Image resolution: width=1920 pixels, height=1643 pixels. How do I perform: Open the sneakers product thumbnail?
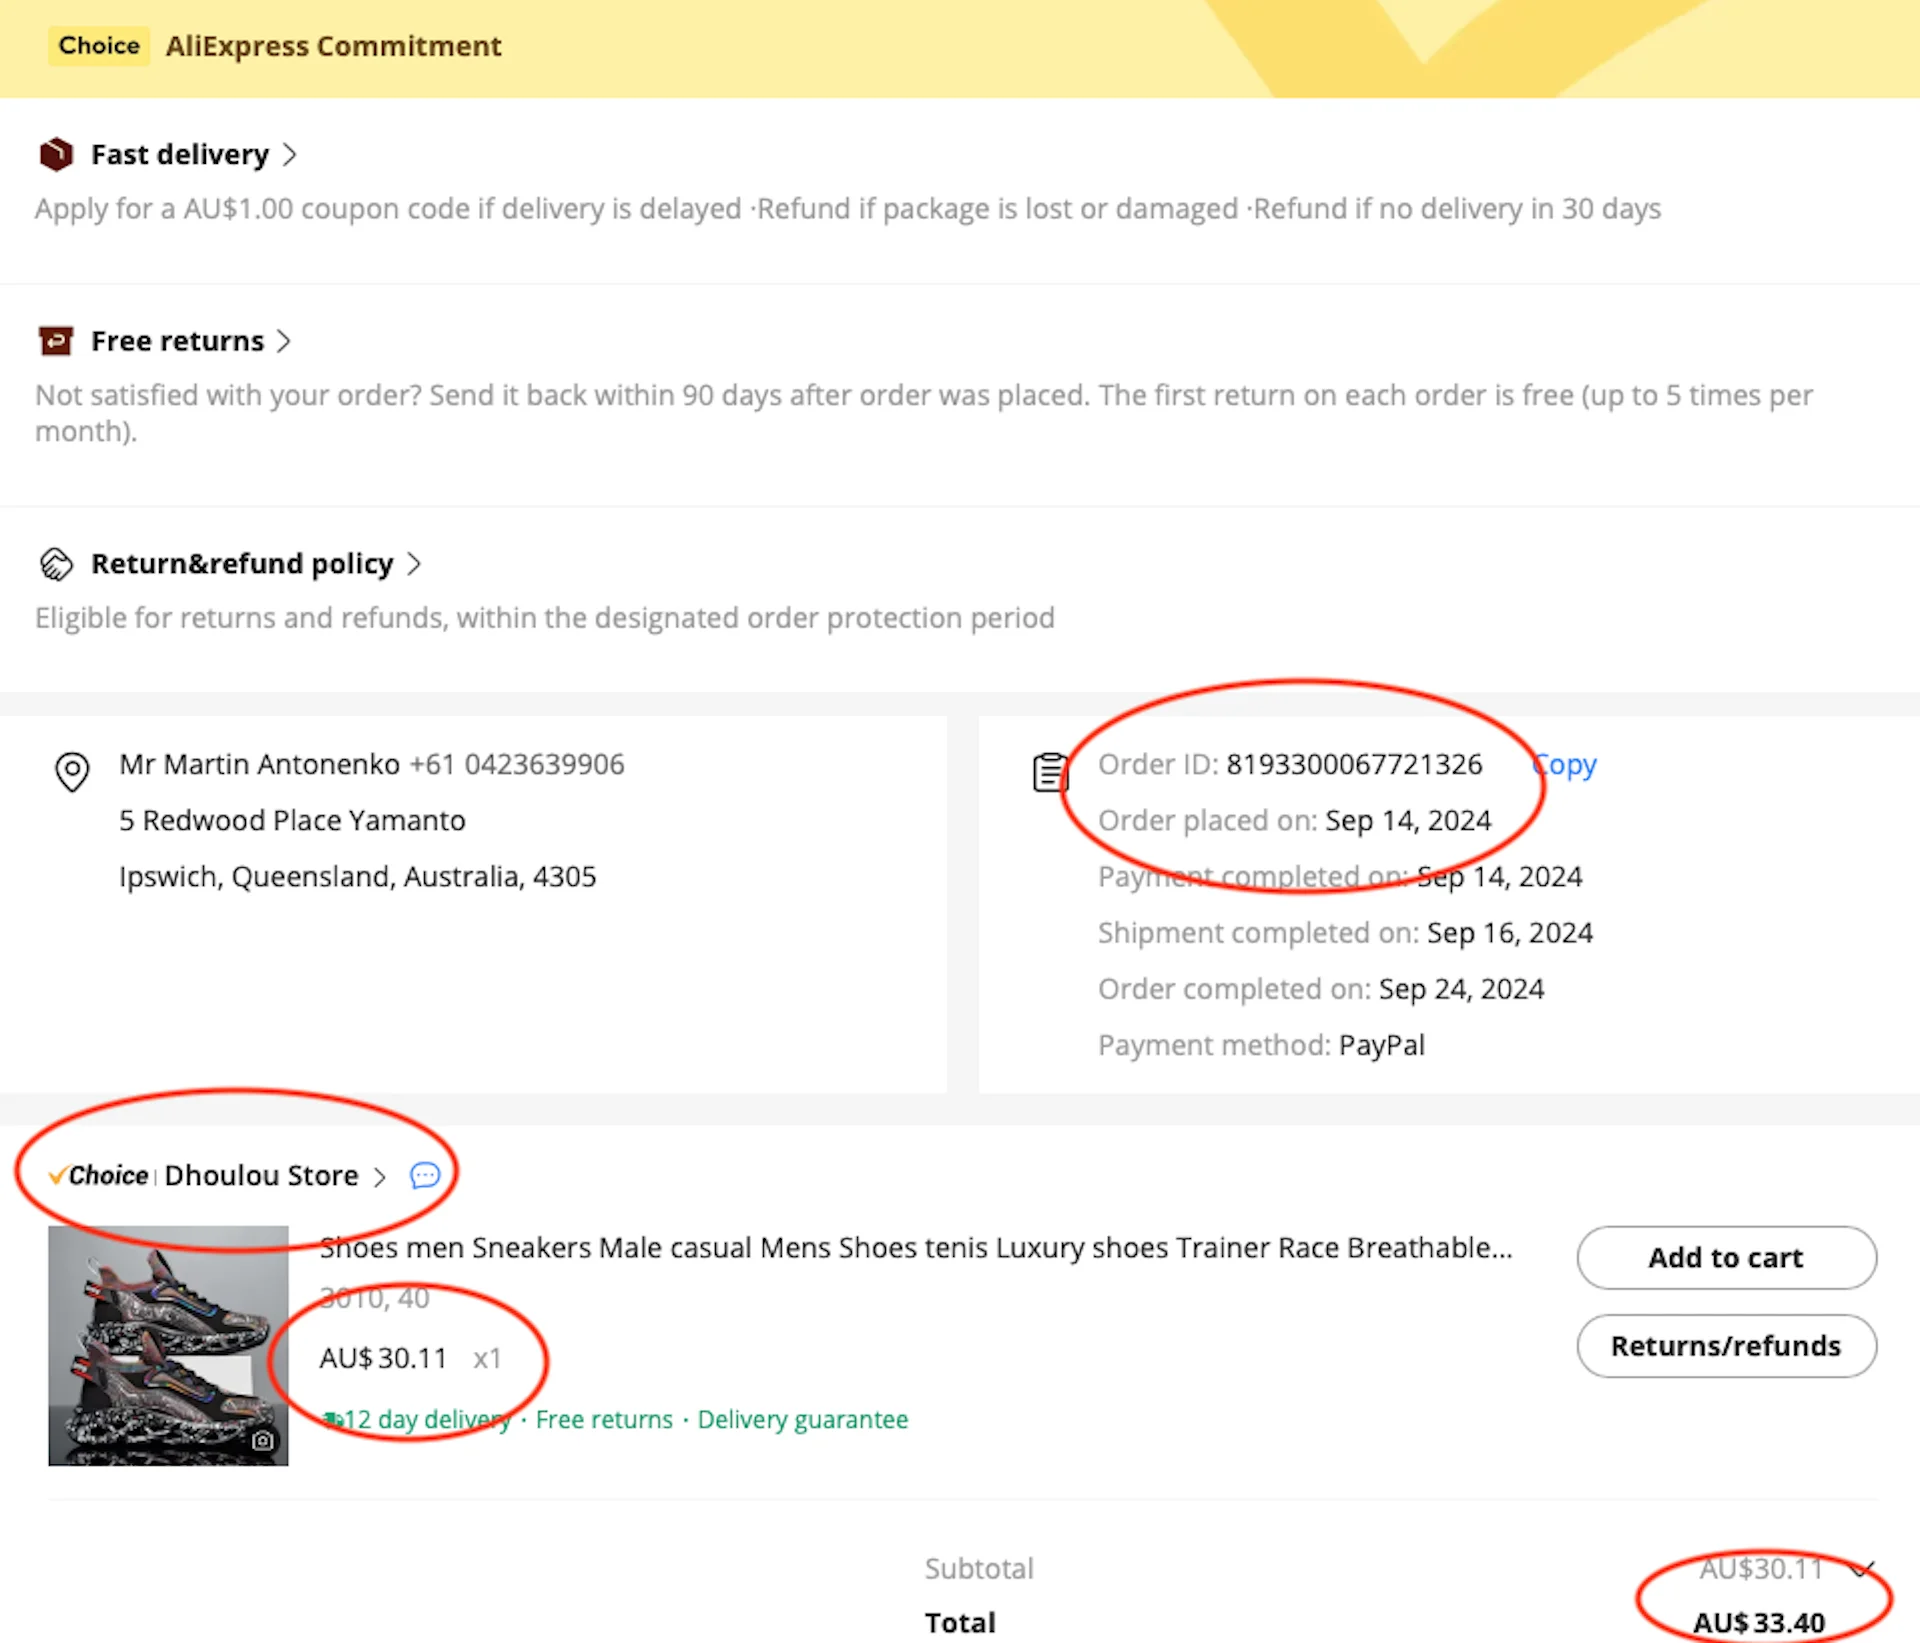point(168,1346)
